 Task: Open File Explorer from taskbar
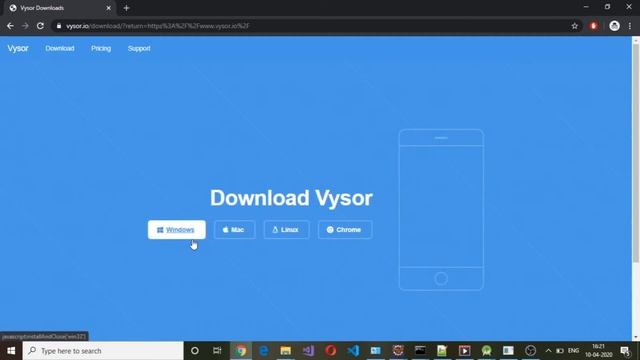tap(286, 351)
